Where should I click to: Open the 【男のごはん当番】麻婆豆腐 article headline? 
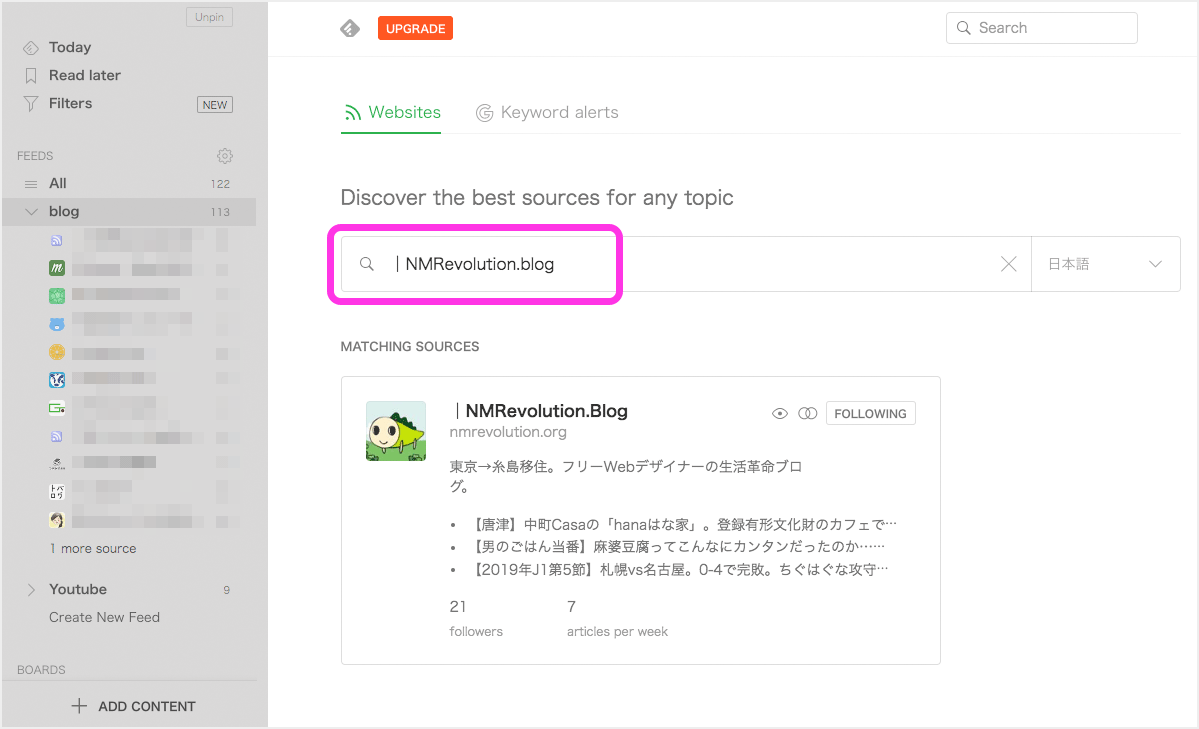(x=677, y=547)
